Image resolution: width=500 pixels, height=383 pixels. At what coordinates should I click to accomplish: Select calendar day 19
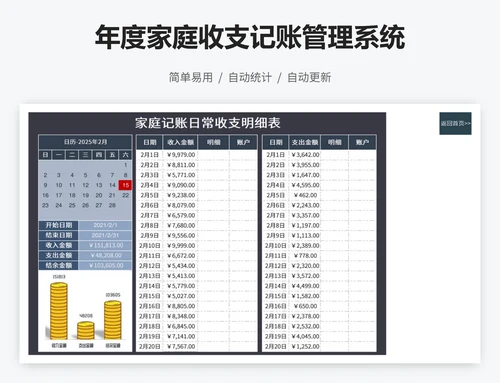click(x=85, y=195)
